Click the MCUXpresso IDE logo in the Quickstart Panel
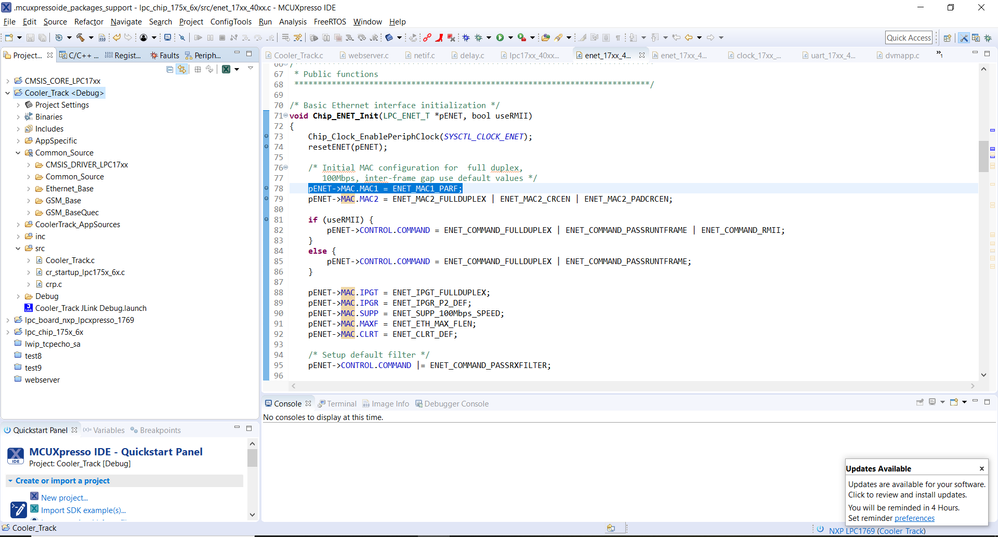The image size is (998, 537). [15, 456]
